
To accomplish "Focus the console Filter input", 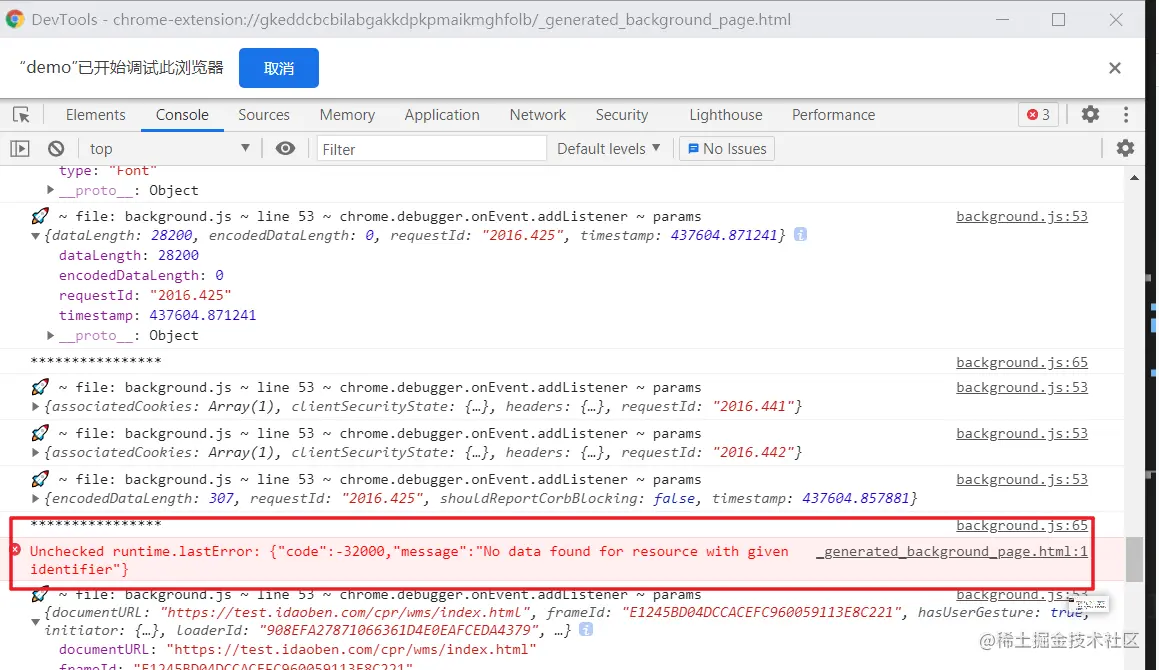I will coord(432,149).
